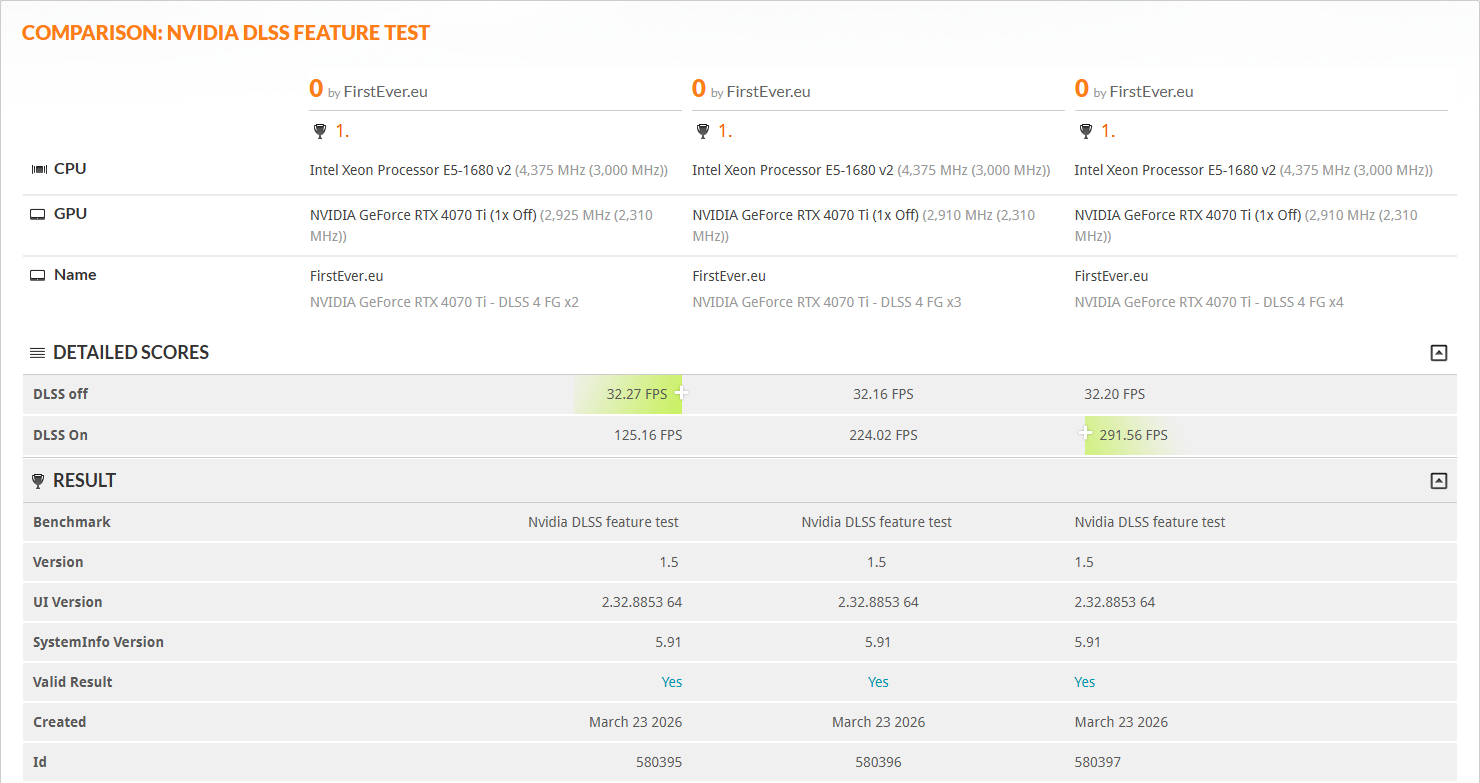Viewport: 1480px width, 783px height.
Task: Click the list icon beside DETAILED SCORES
Action: pyautogui.click(x=37, y=352)
